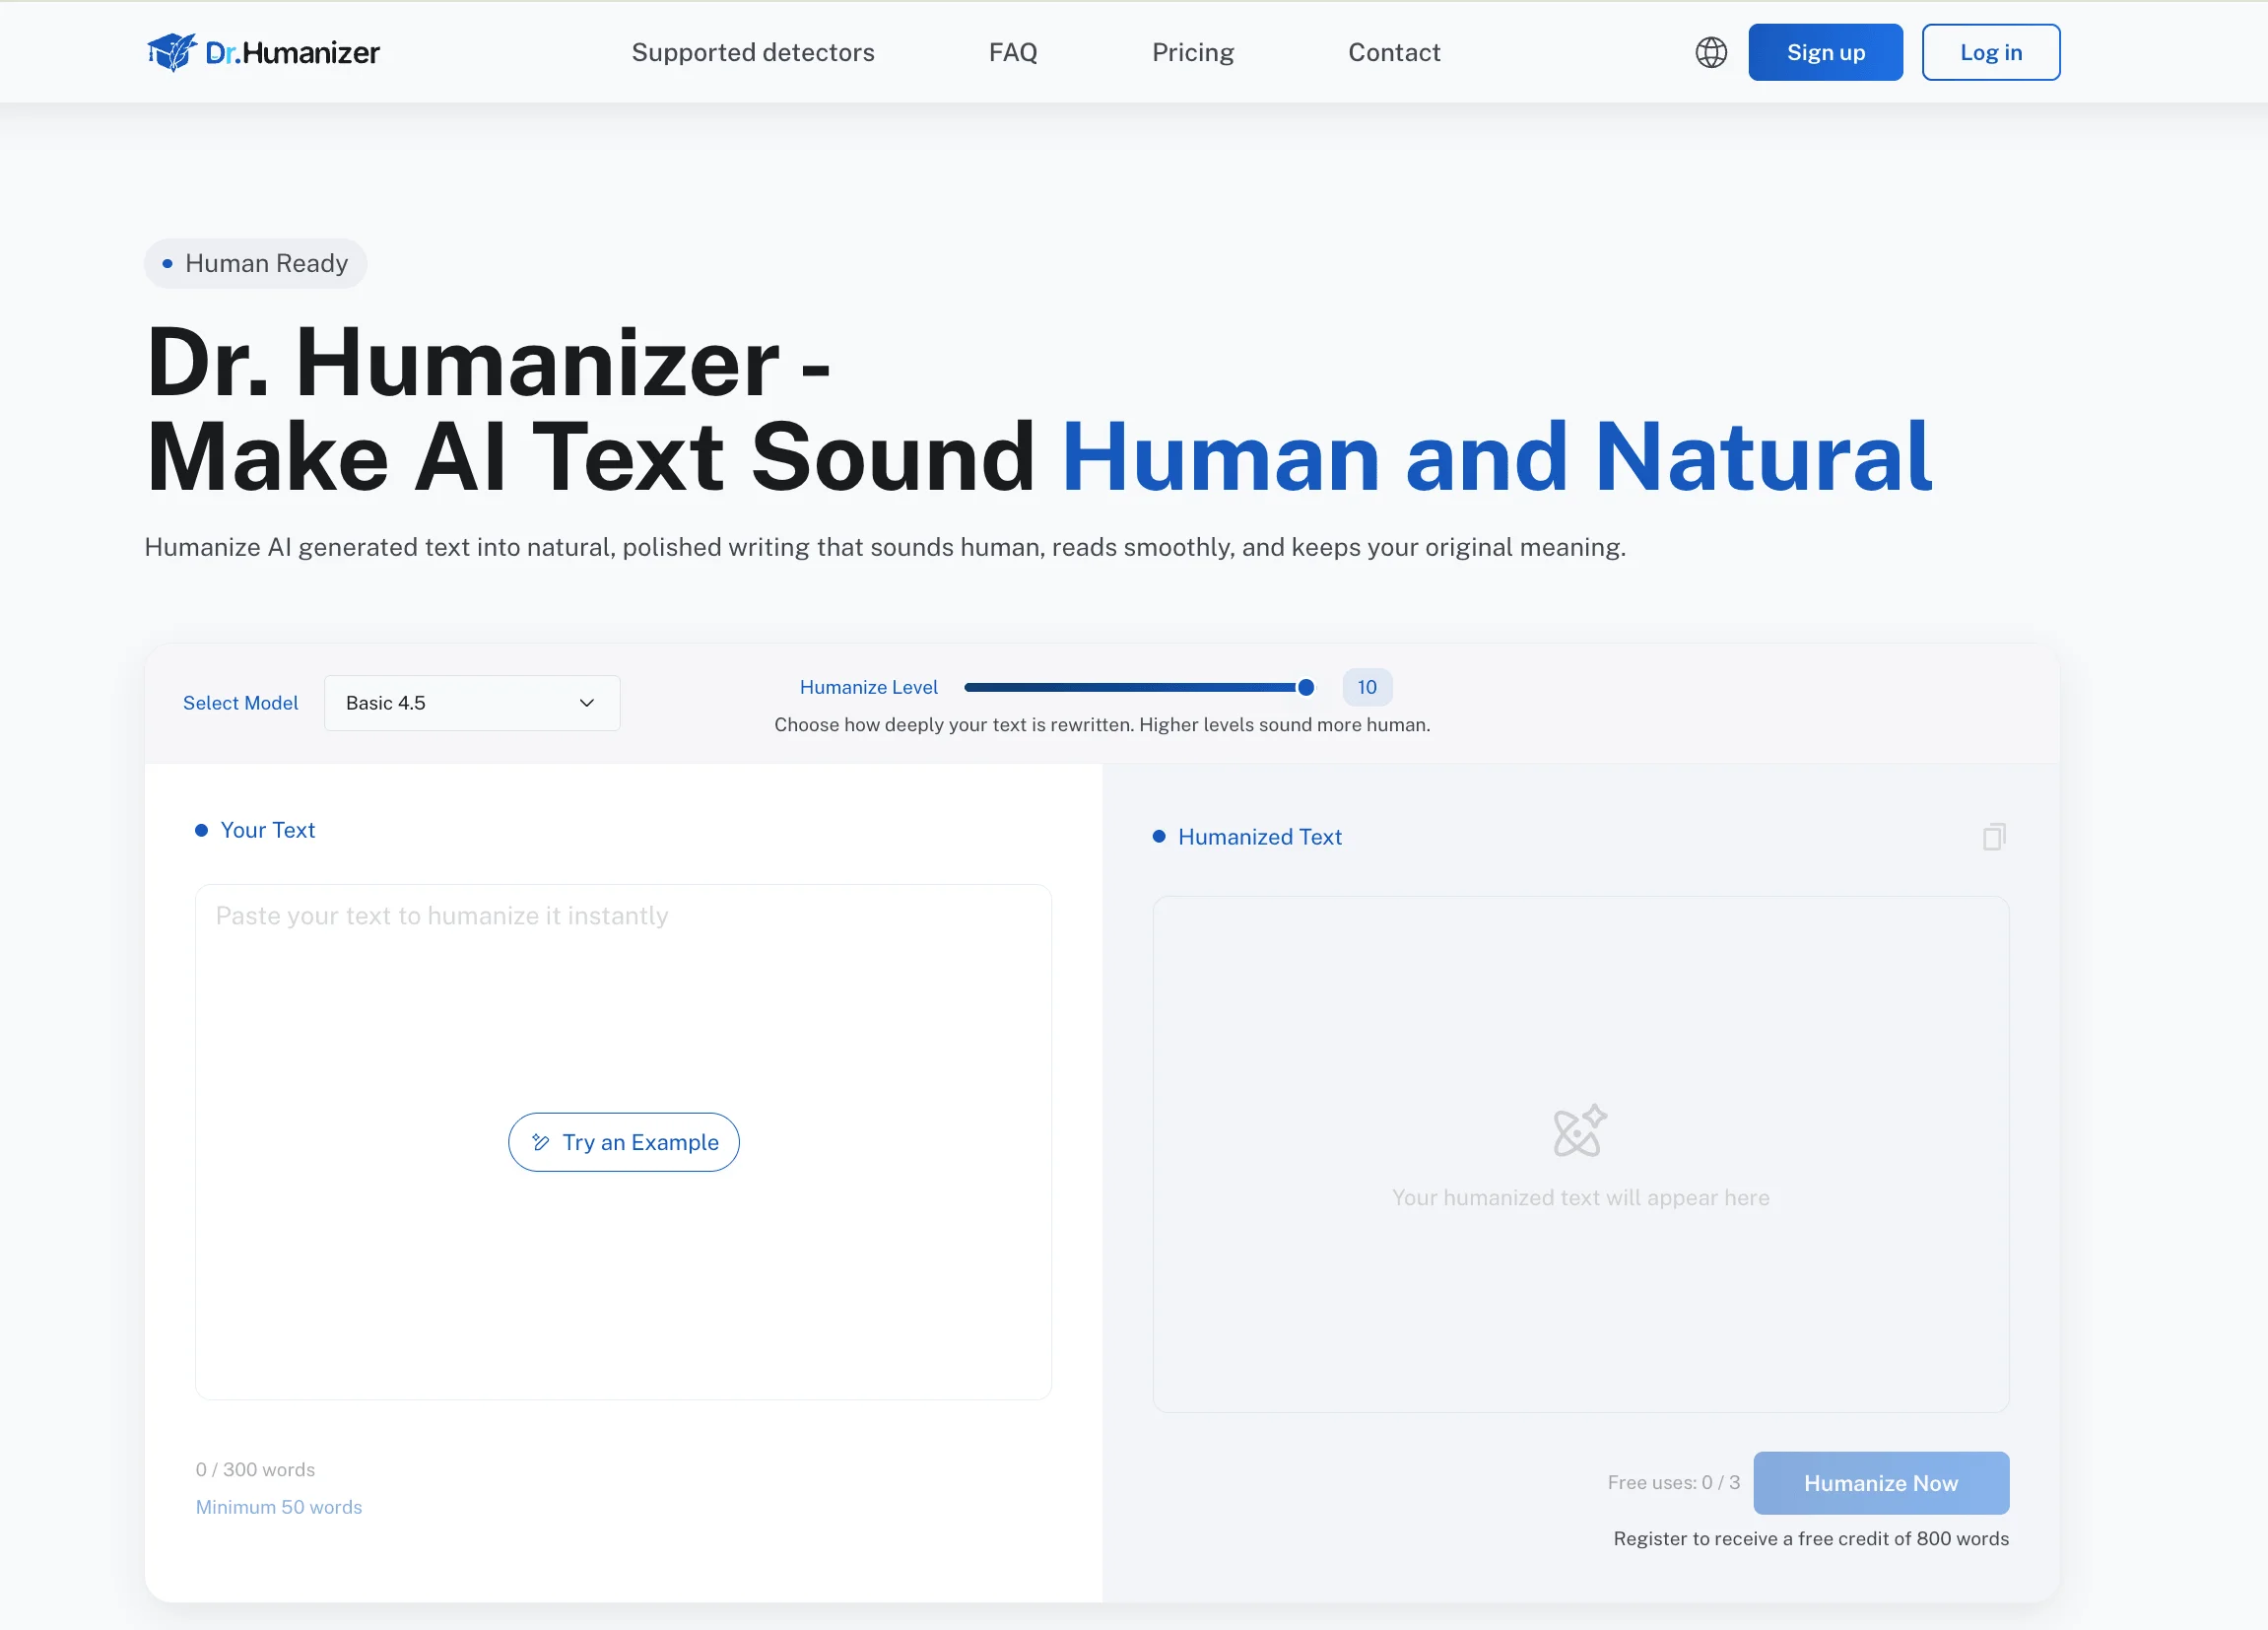The image size is (2268, 1630).
Task: Click the Humanized Text heading
Action: pyautogui.click(x=1260, y=837)
